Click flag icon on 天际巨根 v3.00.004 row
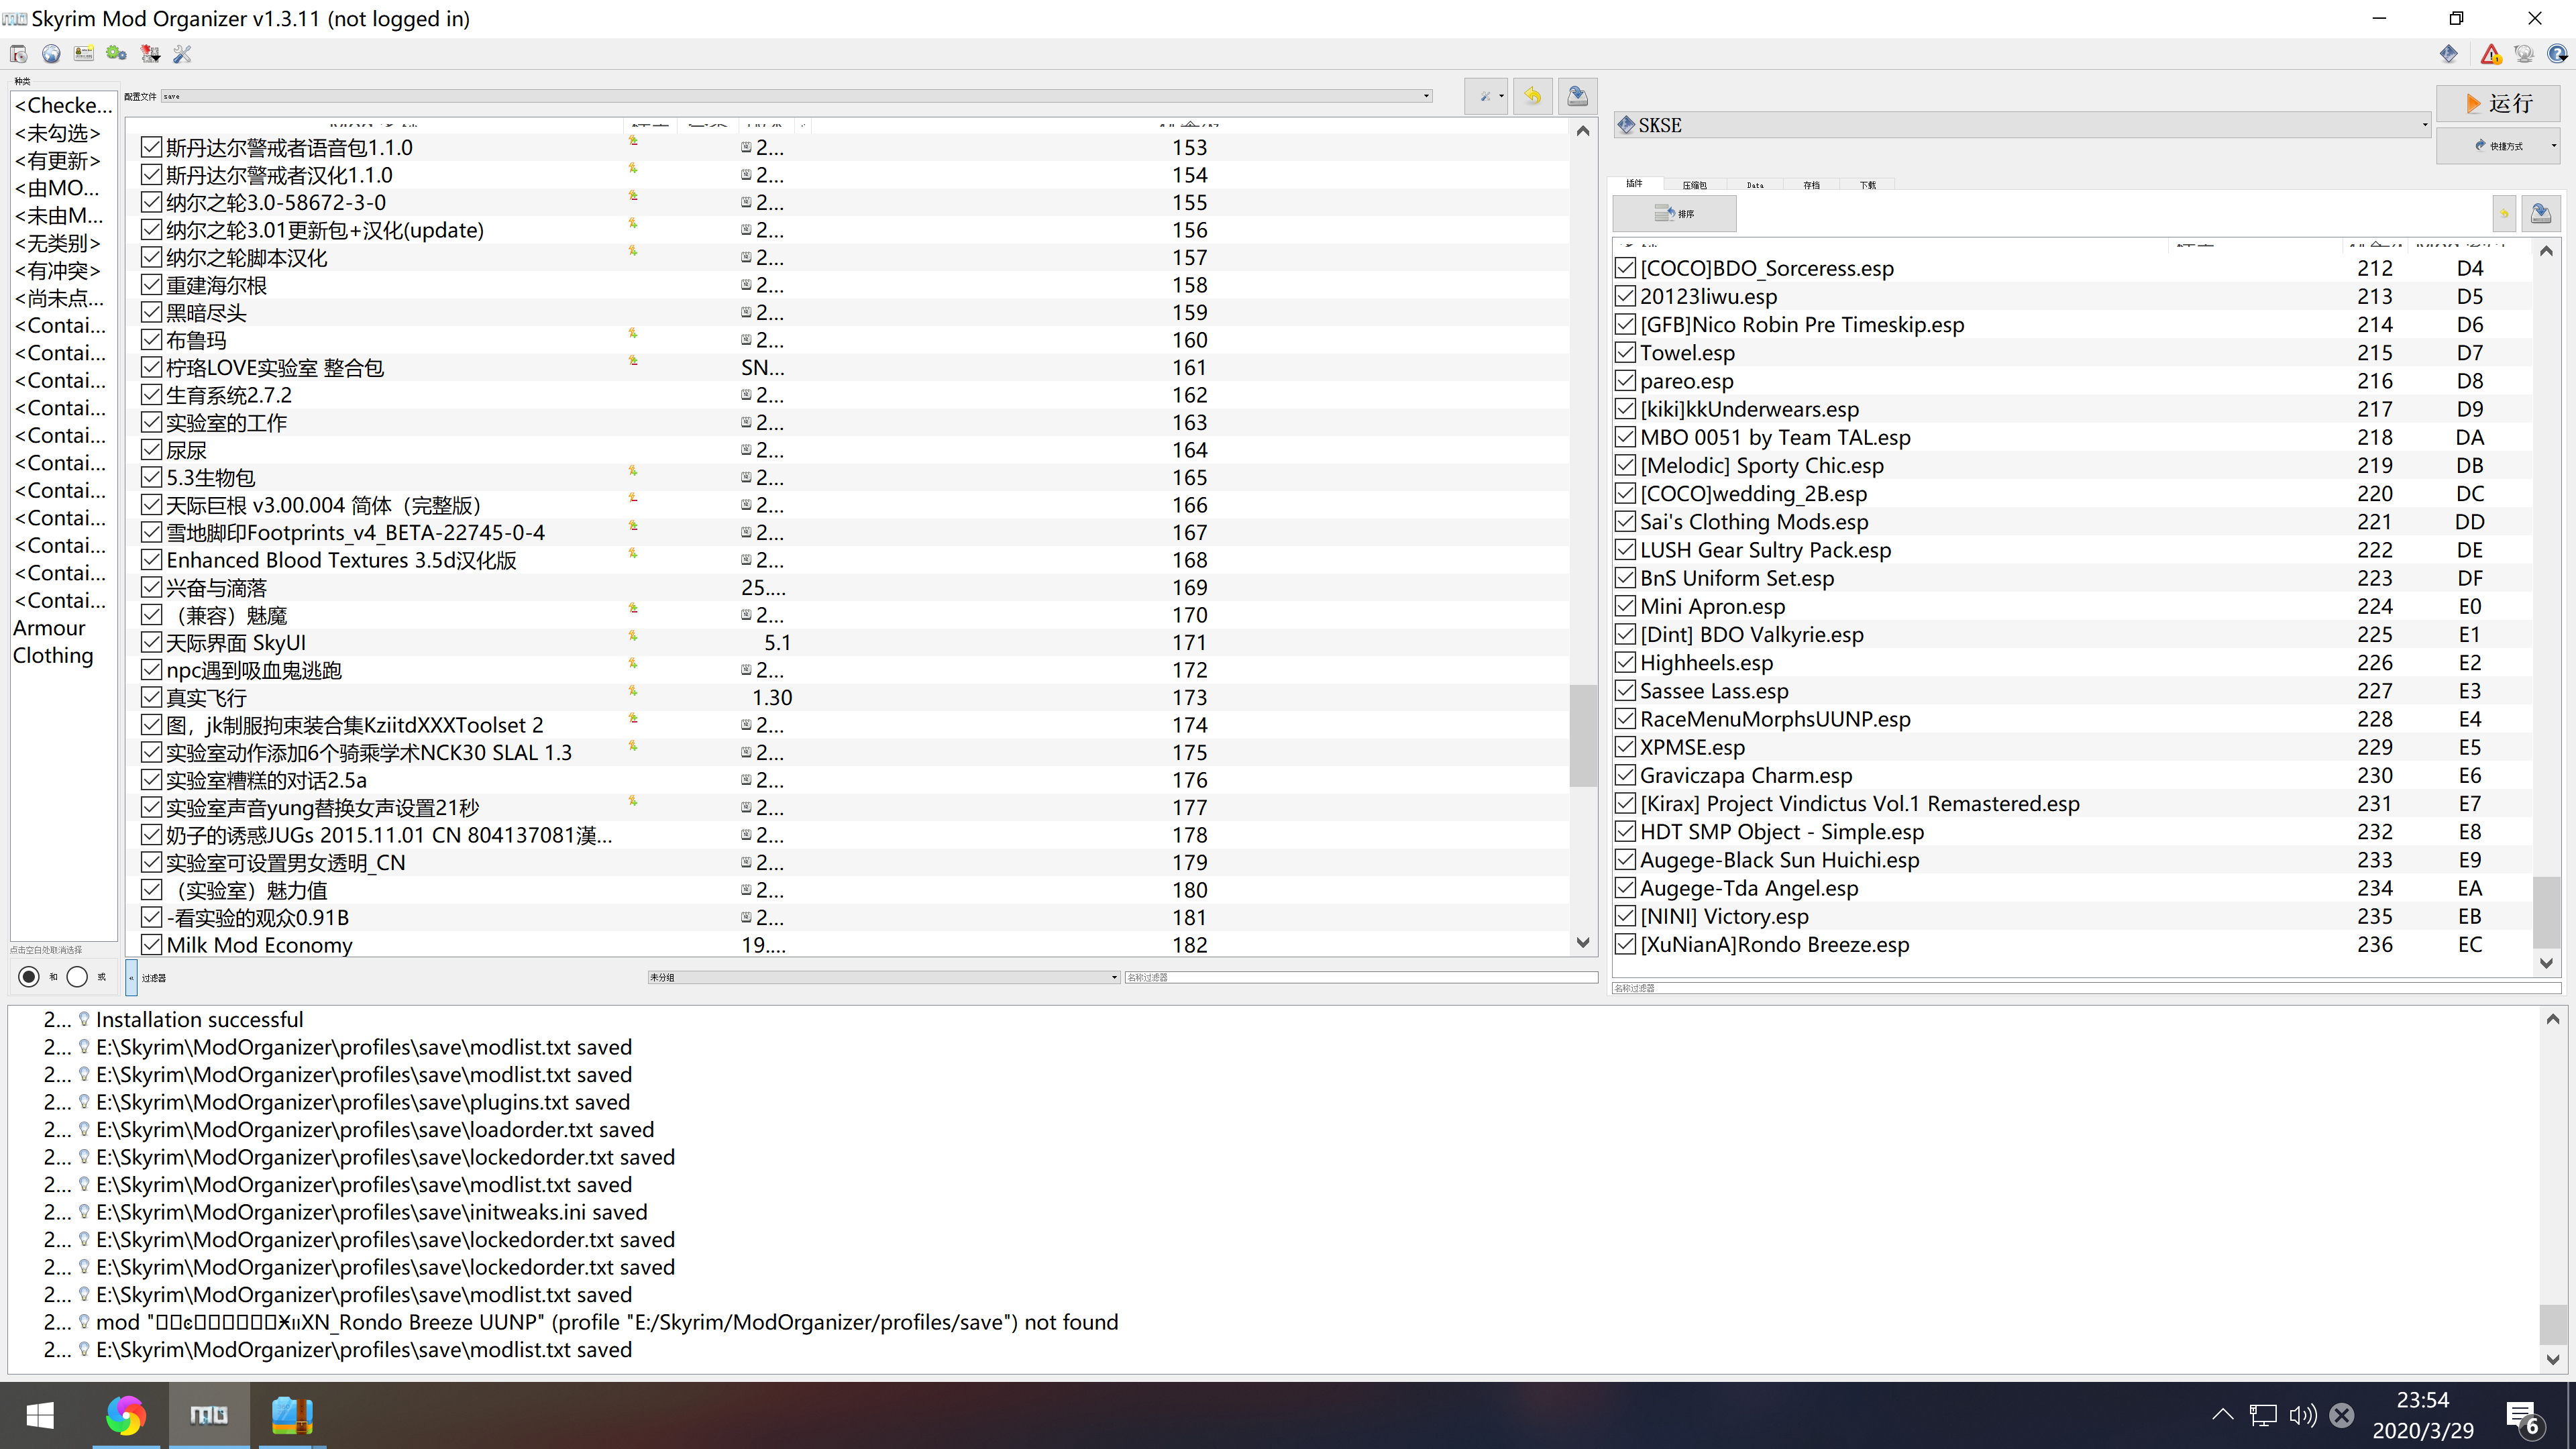 coord(633,498)
